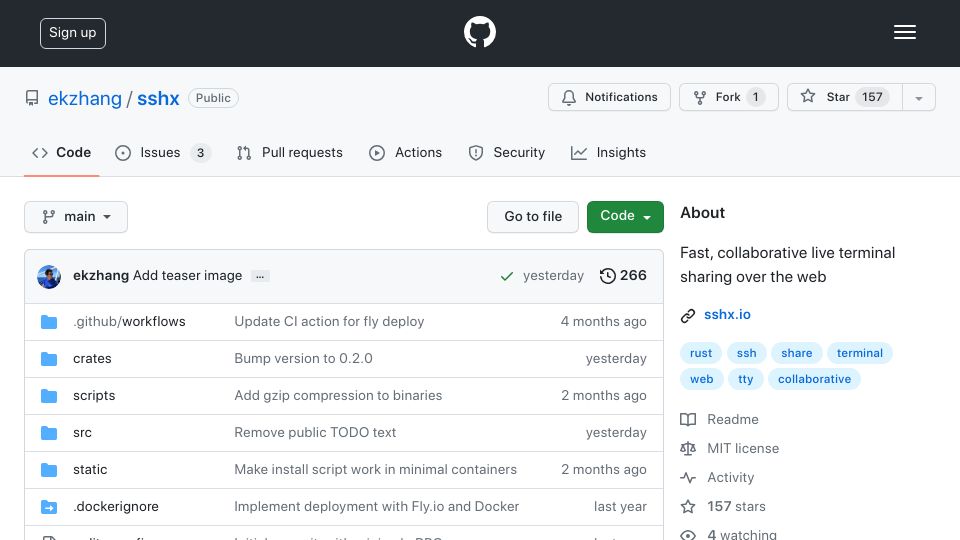Open the Readme link in About
This screenshot has height=540, width=960.
tap(719, 419)
